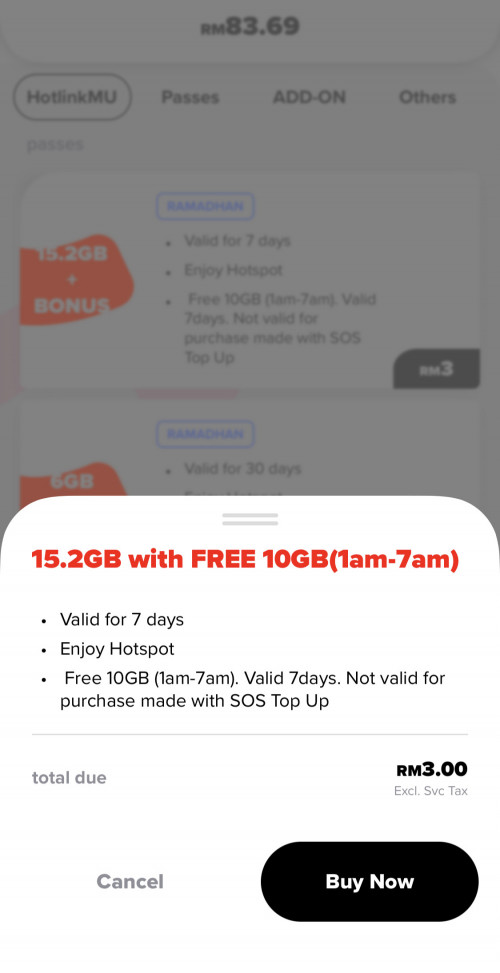Tap the bottom sheet drag handle
Viewport: 500px width, 973px height.
250,519
